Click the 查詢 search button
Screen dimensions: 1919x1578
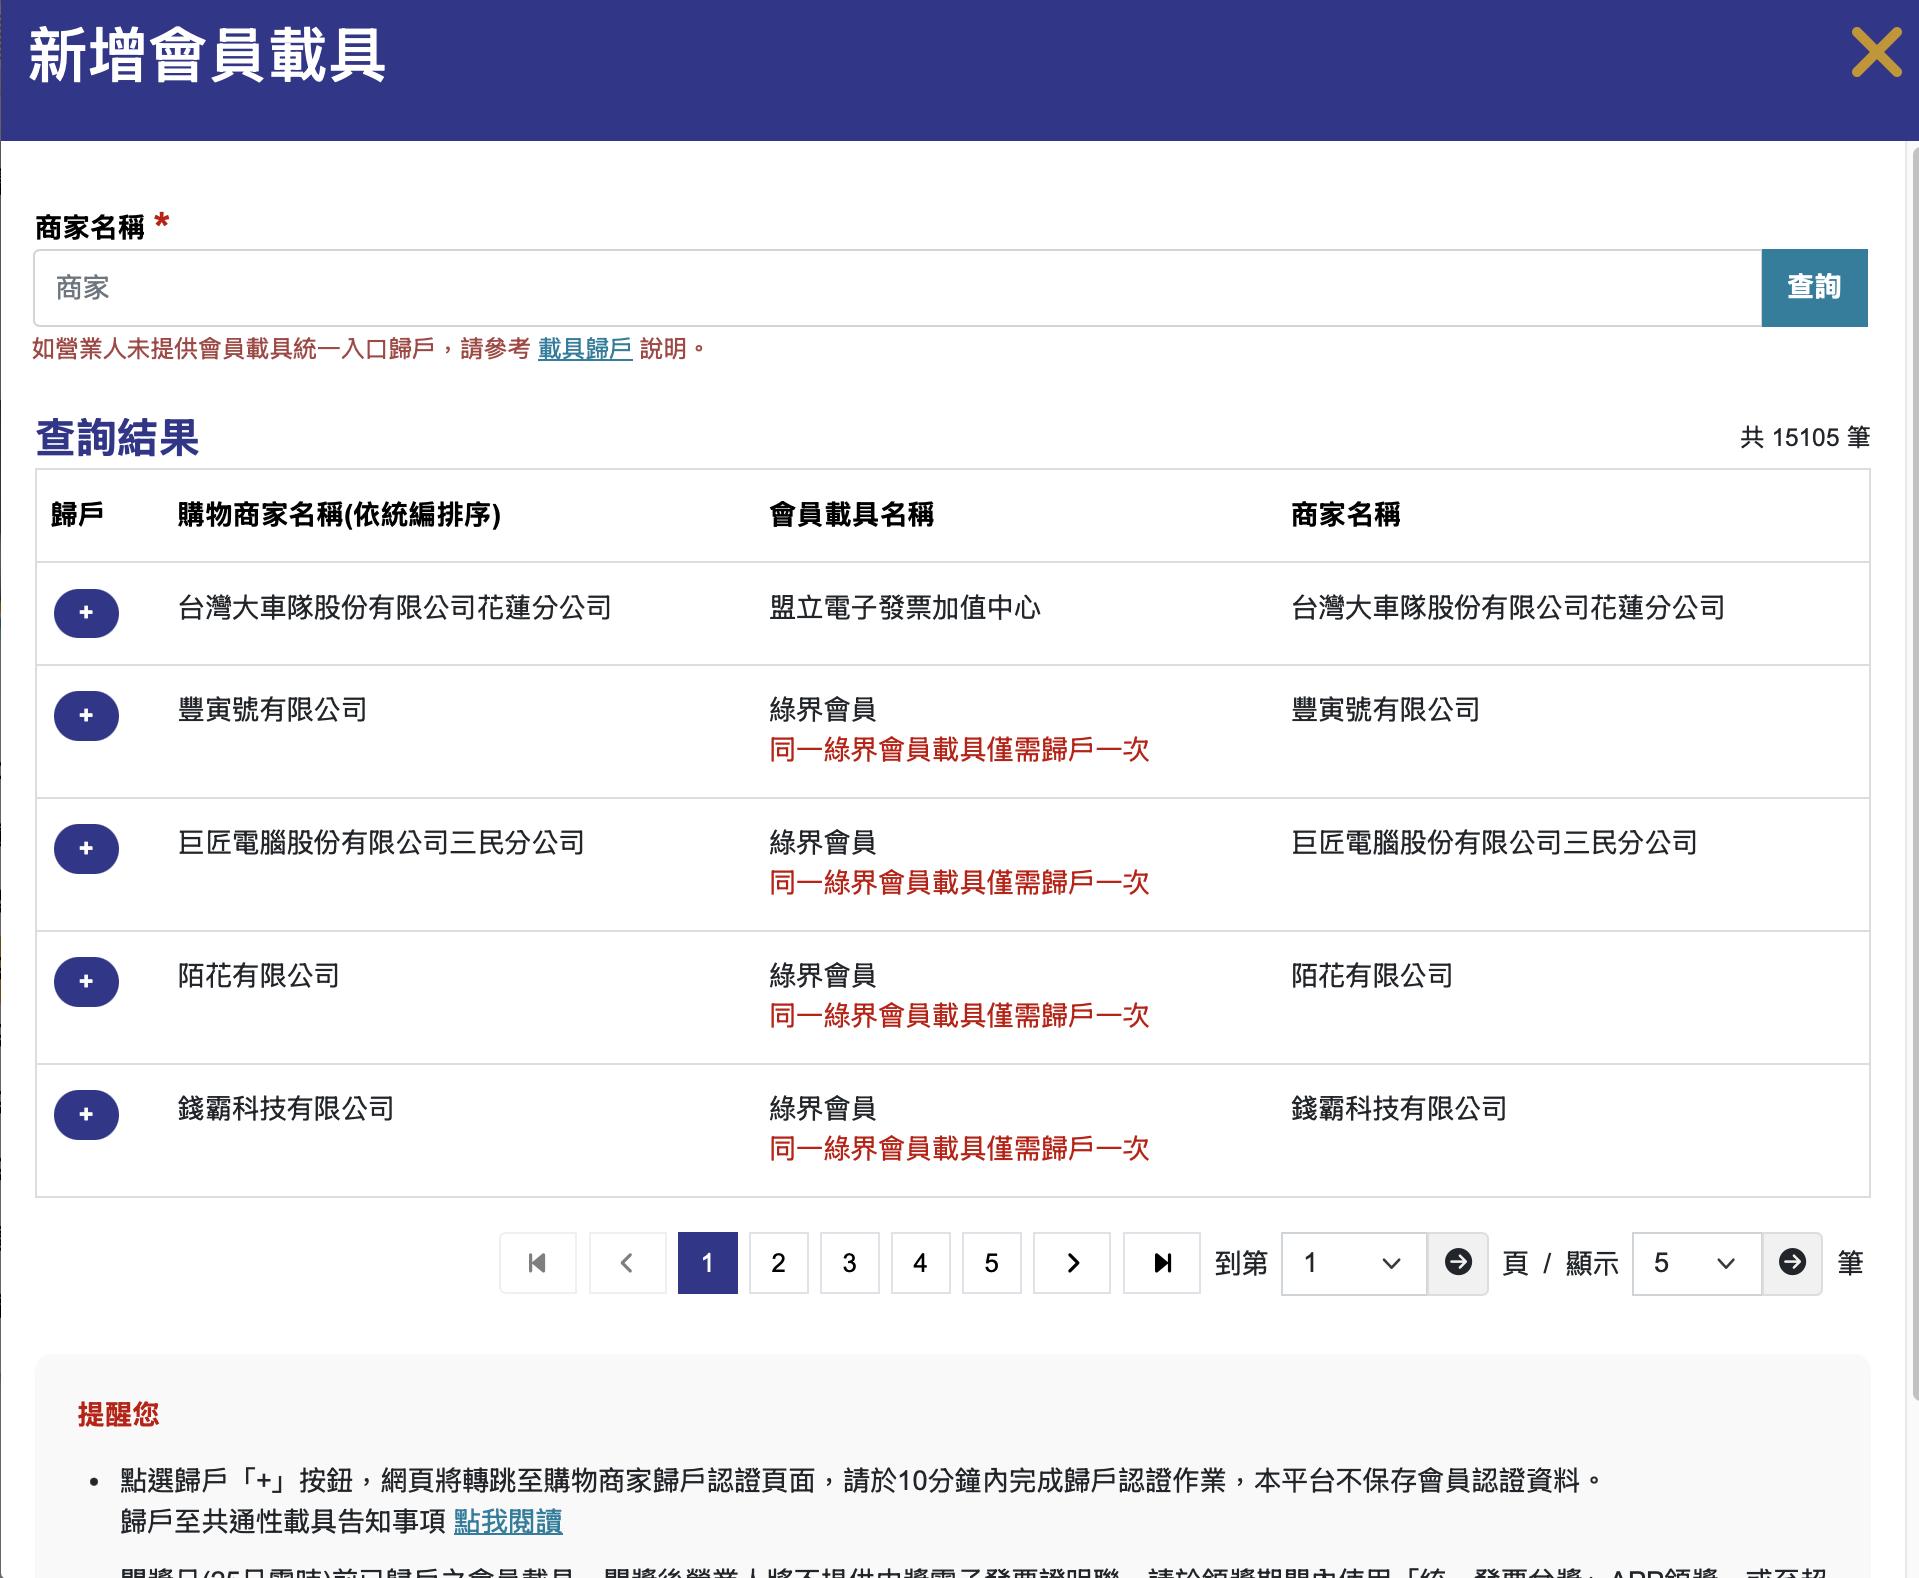coord(1814,288)
